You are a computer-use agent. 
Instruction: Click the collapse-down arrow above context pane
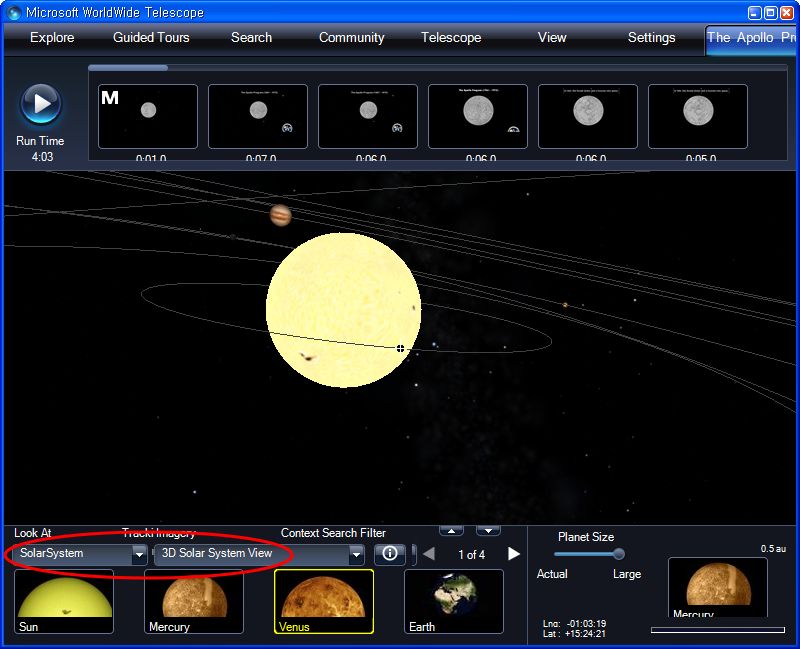pyautogui.click(x=488, y=531)
